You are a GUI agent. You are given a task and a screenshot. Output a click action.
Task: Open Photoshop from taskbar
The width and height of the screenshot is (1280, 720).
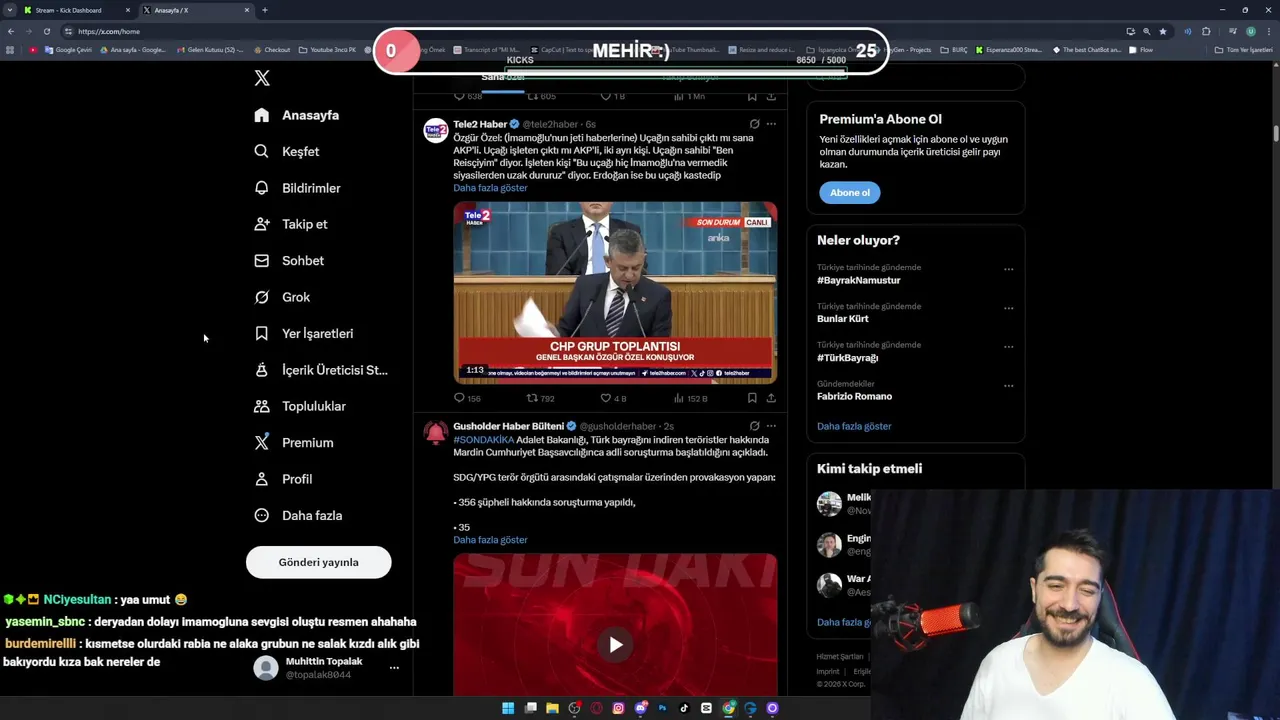[662, 708]
